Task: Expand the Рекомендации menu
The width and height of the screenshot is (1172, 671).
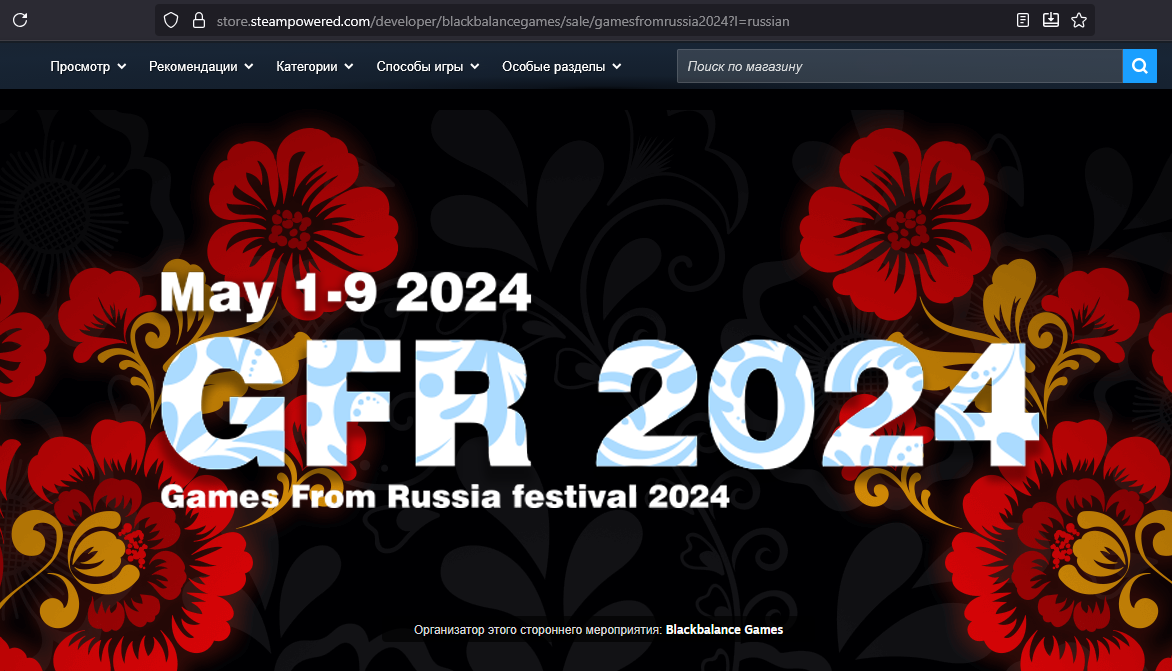Action: (201, 67)
